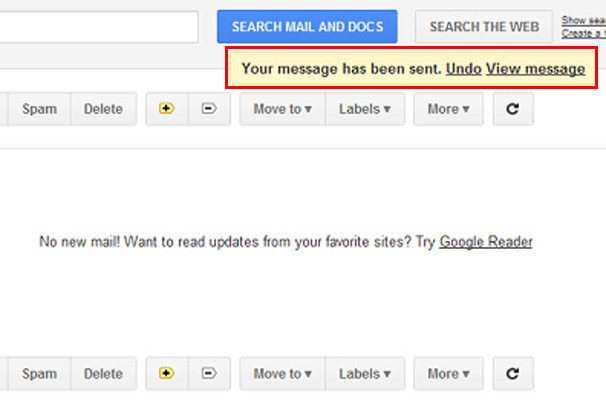Click bottom toolbar mark as important icon
The width and height of the screenshot is (606, 404).
166,374
